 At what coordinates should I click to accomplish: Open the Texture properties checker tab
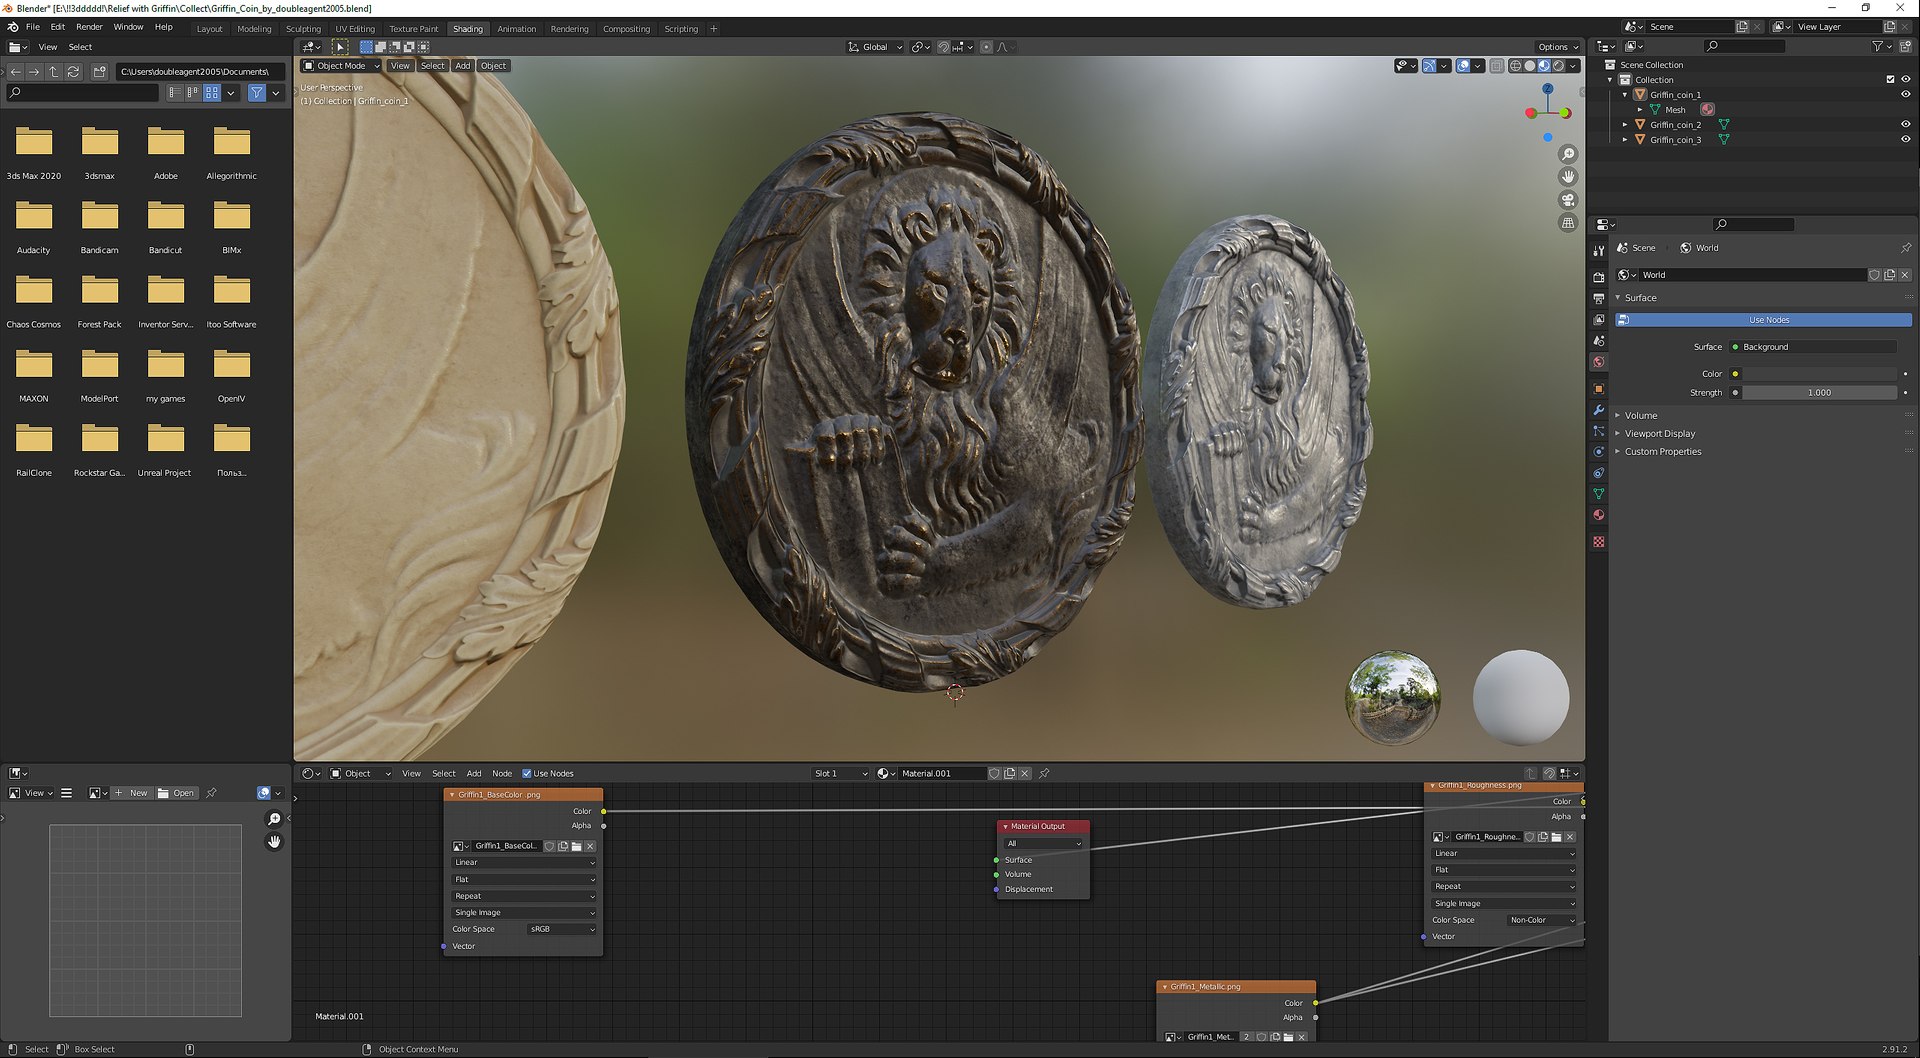(1598, 541)
